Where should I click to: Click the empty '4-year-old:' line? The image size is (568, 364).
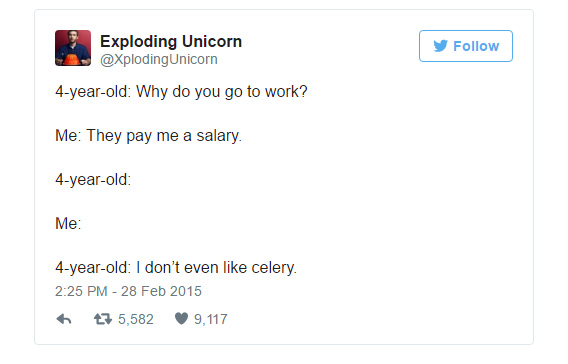(x=93, y=180)
